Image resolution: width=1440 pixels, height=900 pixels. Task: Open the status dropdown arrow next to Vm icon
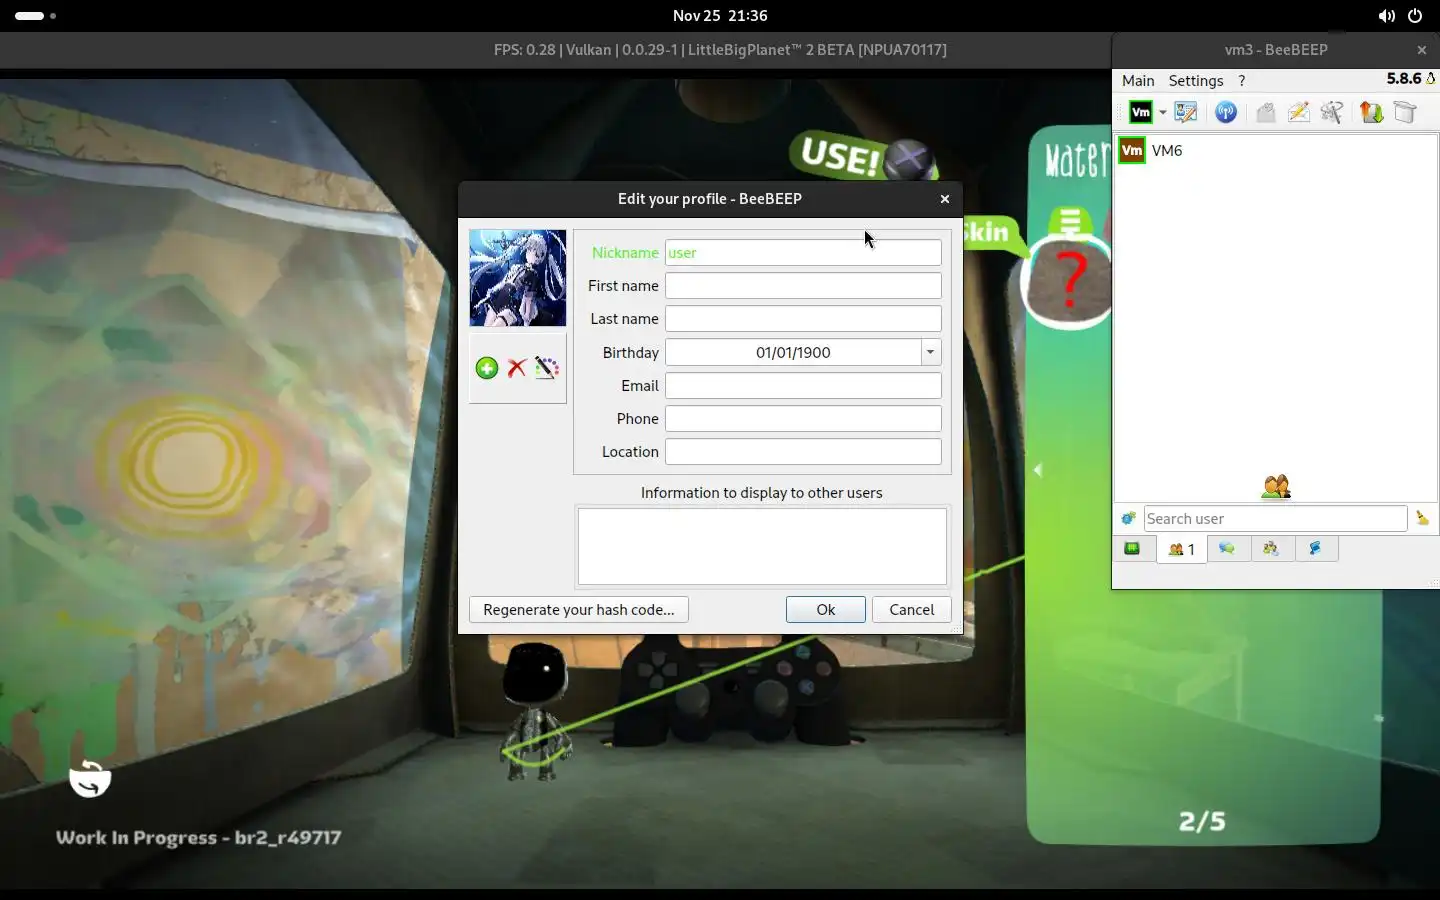click(x=1162, y=113)
